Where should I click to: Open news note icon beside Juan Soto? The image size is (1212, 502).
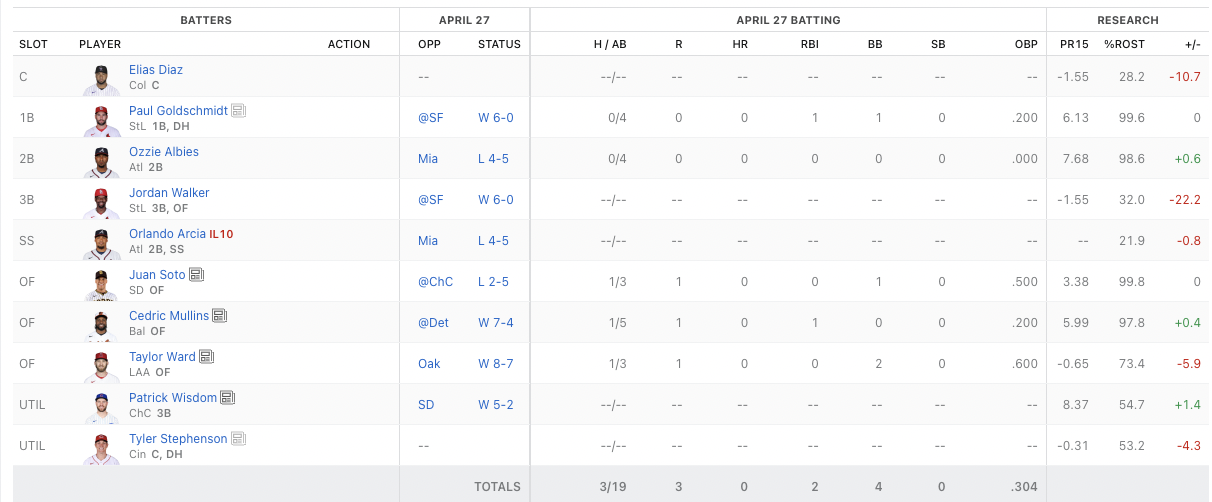[x=197, y=275]
